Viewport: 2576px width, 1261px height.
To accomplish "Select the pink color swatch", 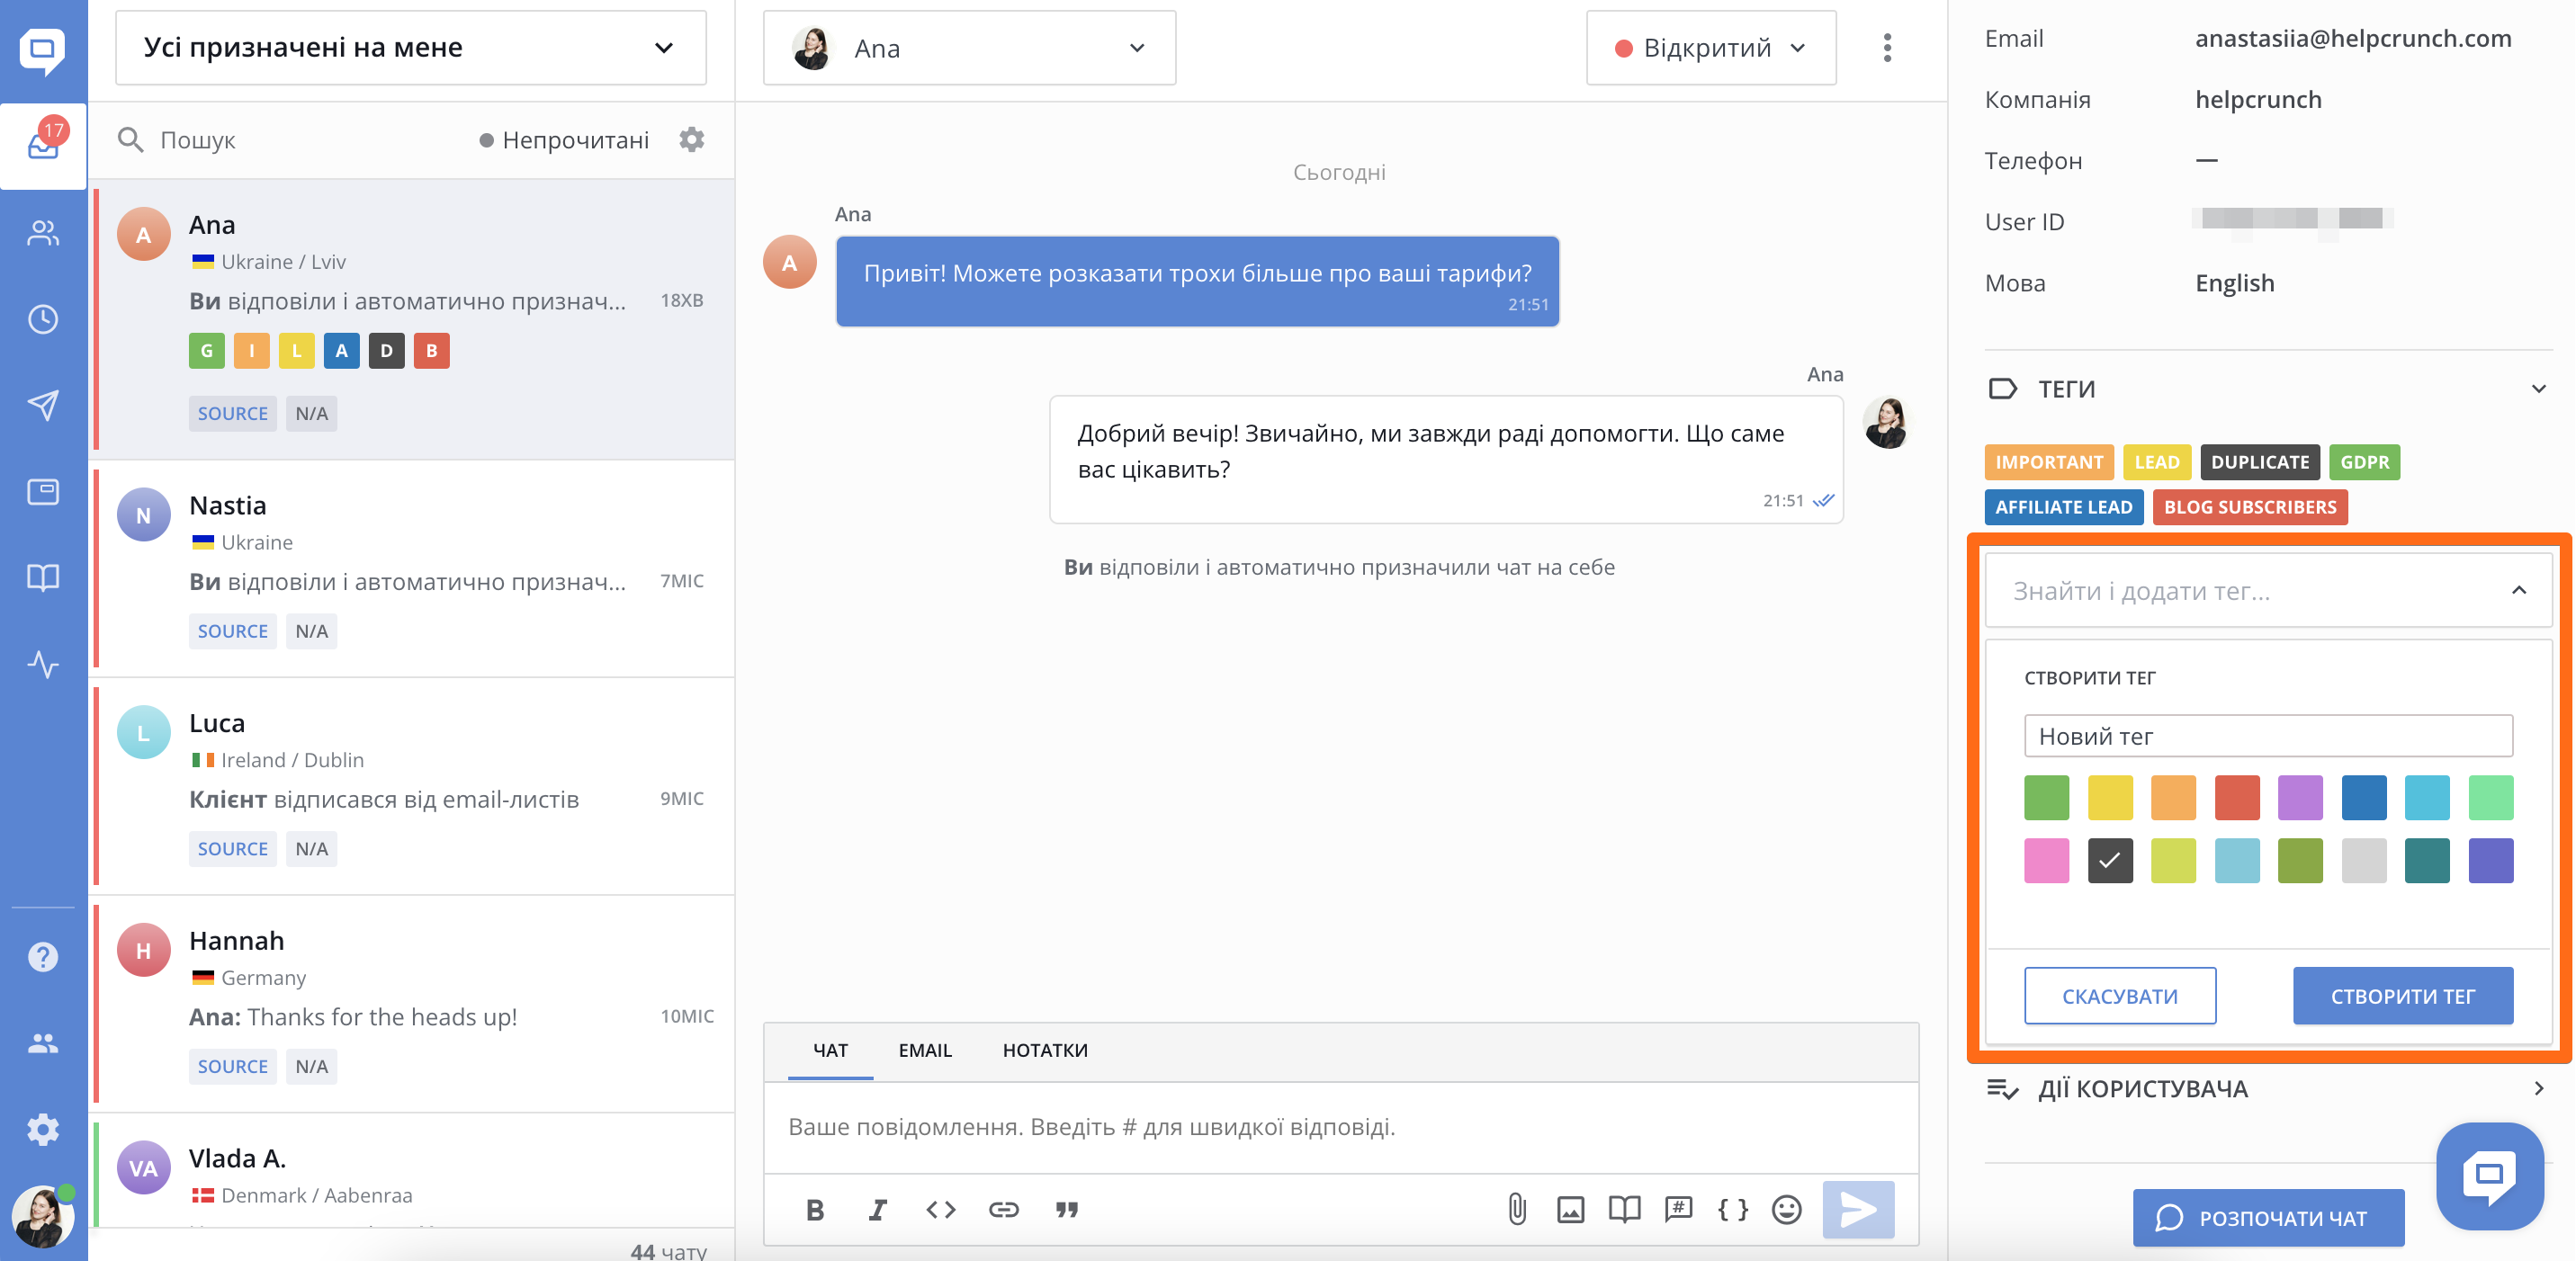I will (x=2046, y=860).
